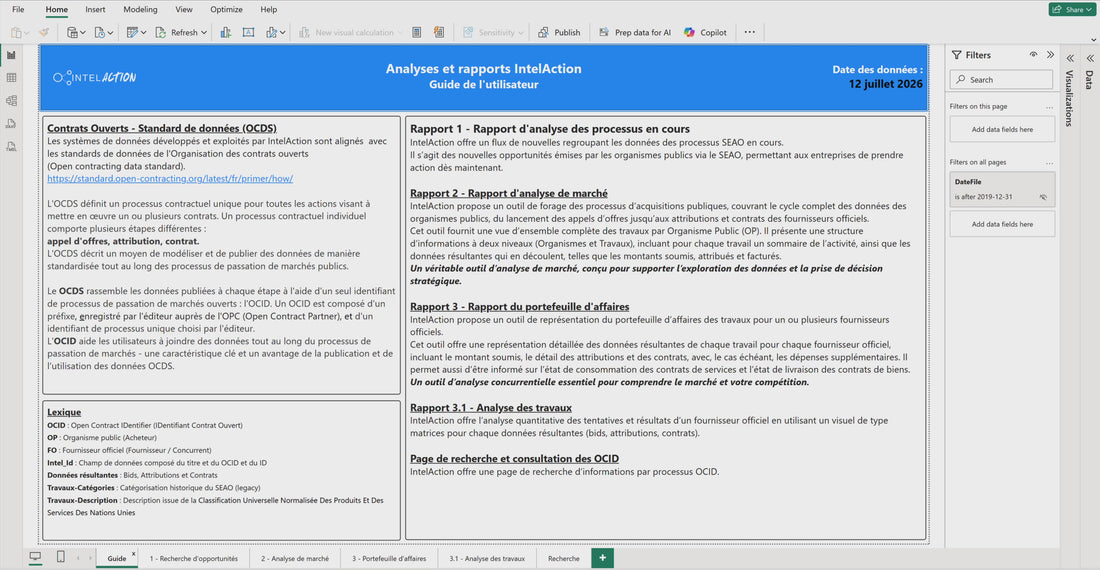Expand the Visualizations pane
Image resolution: width=1100 pixels, height=570 pixels.
click(x=1070, y=58)
